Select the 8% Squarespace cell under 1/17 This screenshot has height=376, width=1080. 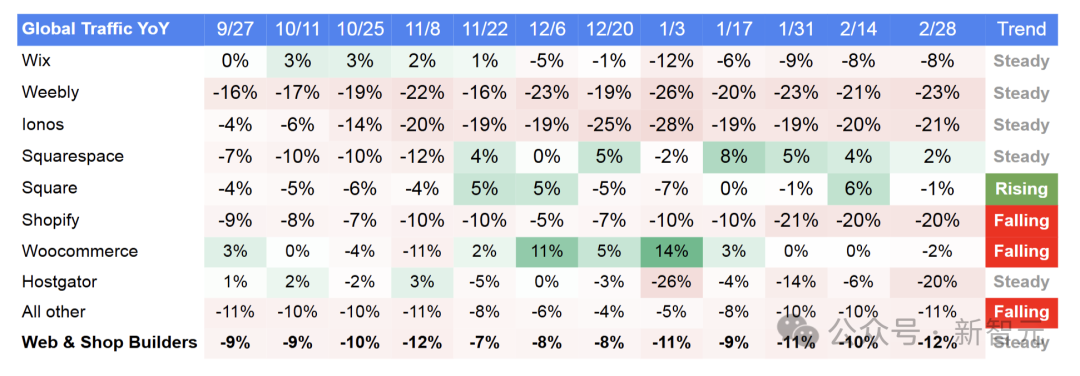tap(734, 156)
